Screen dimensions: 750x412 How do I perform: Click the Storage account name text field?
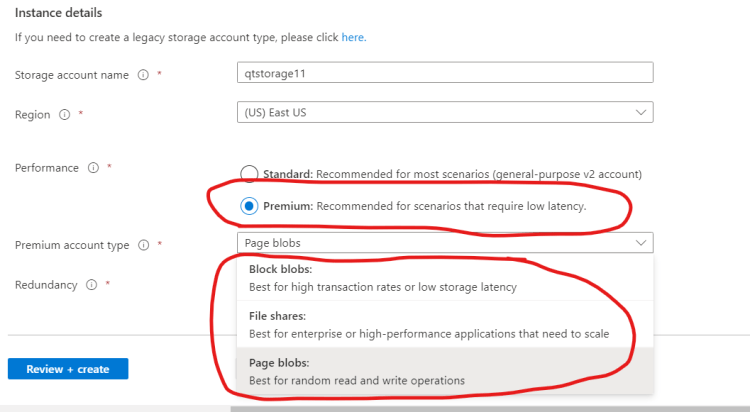coord(444,72)
